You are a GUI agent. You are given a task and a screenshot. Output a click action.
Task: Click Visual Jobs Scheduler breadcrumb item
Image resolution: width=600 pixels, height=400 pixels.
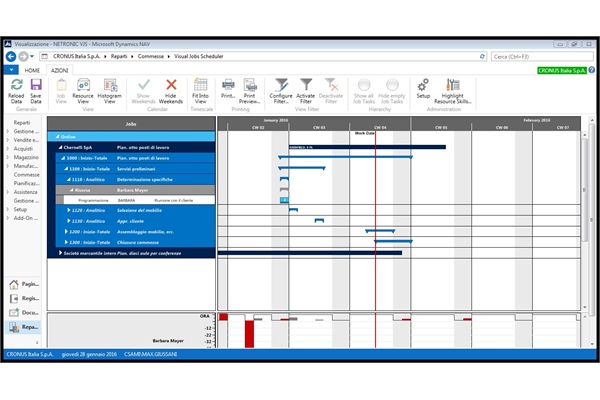199,56
